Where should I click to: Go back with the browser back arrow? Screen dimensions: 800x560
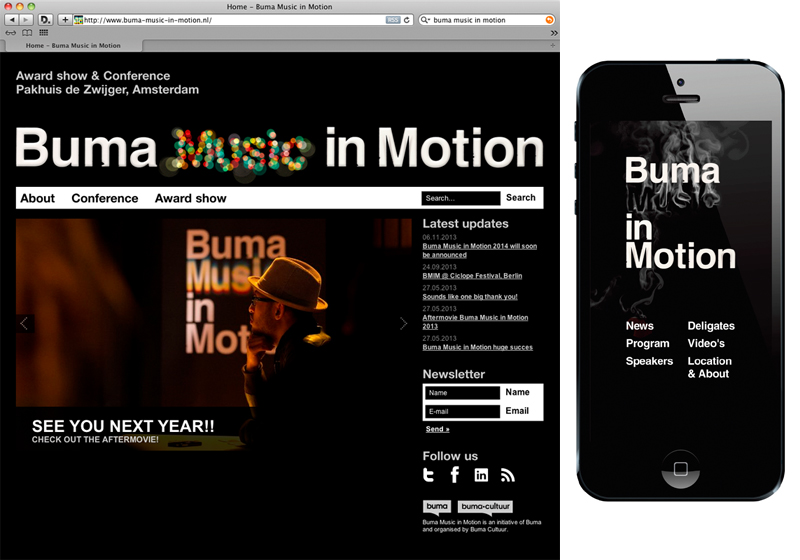click(12, 20)
